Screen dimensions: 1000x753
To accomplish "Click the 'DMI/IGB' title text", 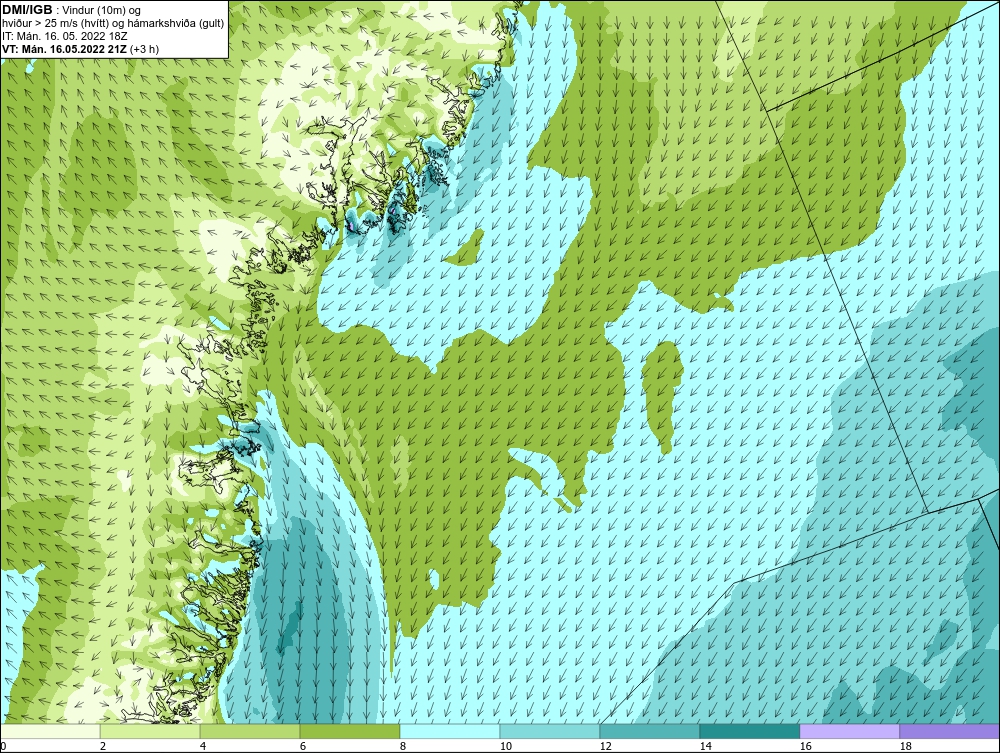I will pos(27,10).
